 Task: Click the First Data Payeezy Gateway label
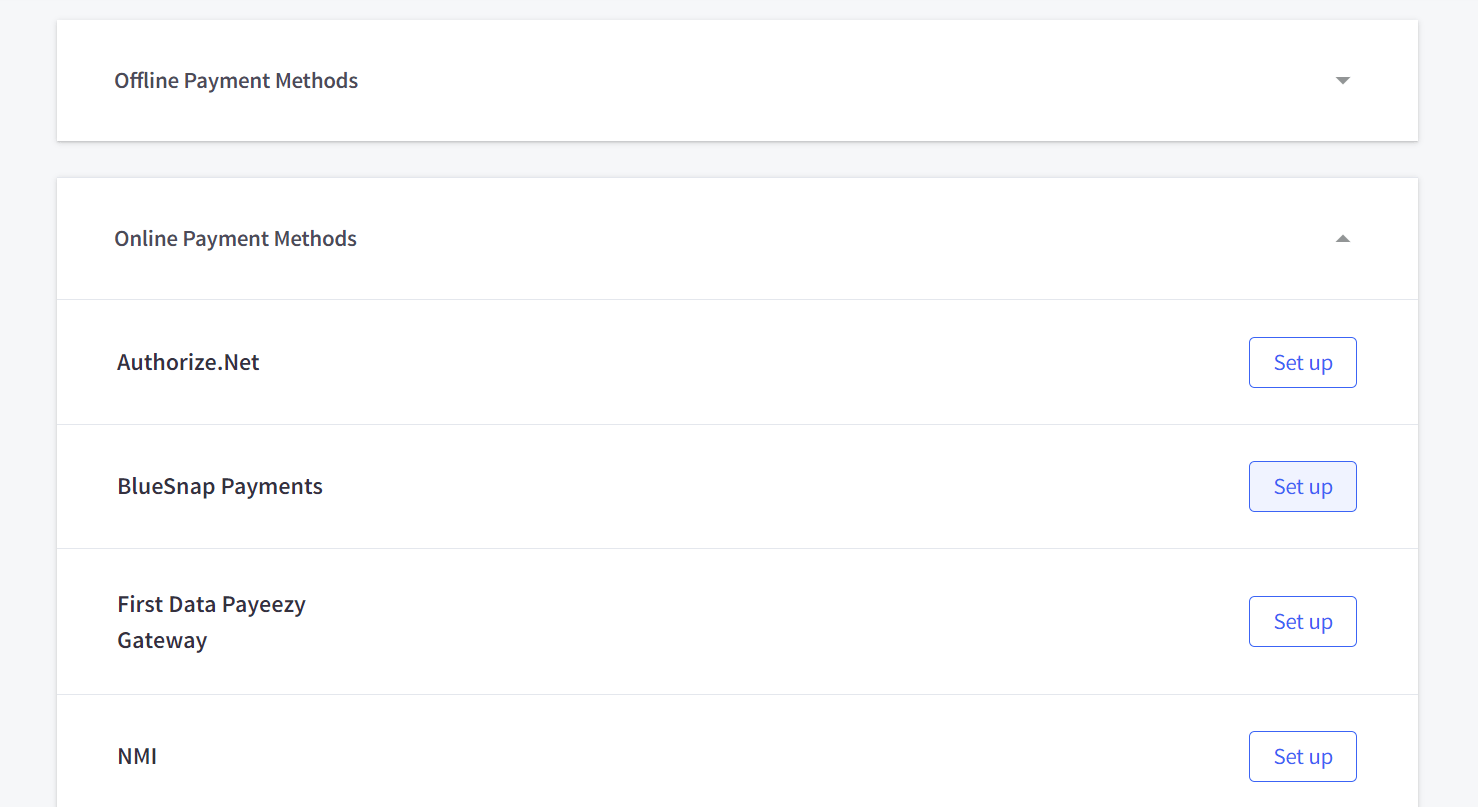pyautogui.click(x=211, y=621)
